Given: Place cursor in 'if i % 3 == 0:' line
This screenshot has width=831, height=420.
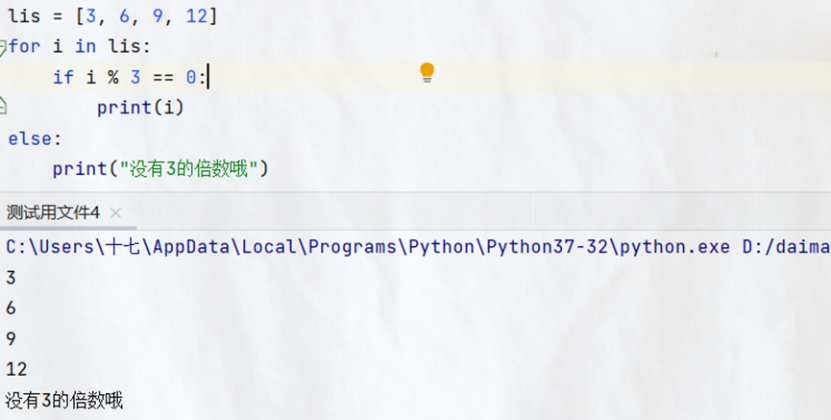Looking at the screenshot, I should click(129, 77).
